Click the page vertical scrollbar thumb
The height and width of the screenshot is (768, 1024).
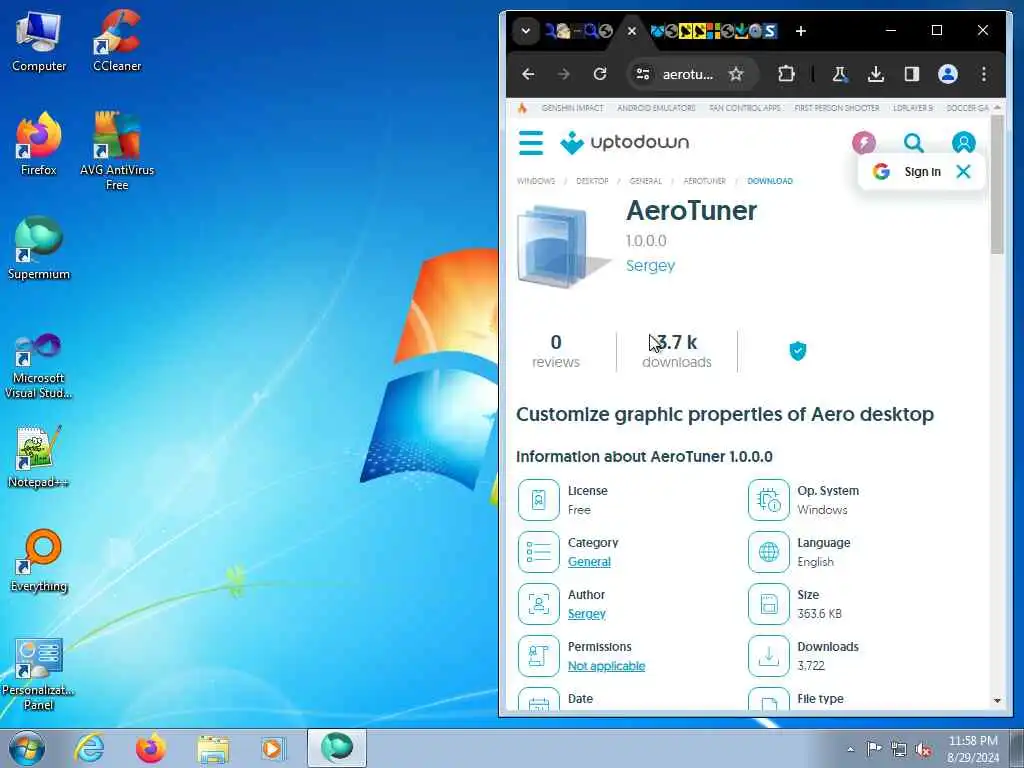pos(997,185)
